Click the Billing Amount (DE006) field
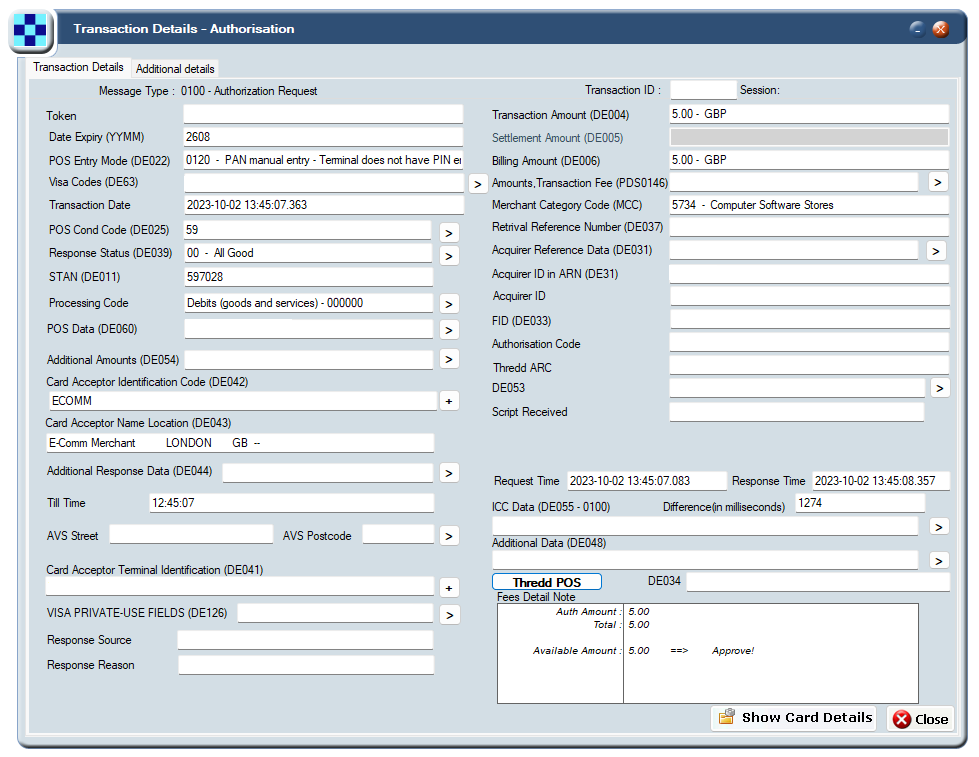This screenshot has width=979, height=757. [x=809, y=160]
